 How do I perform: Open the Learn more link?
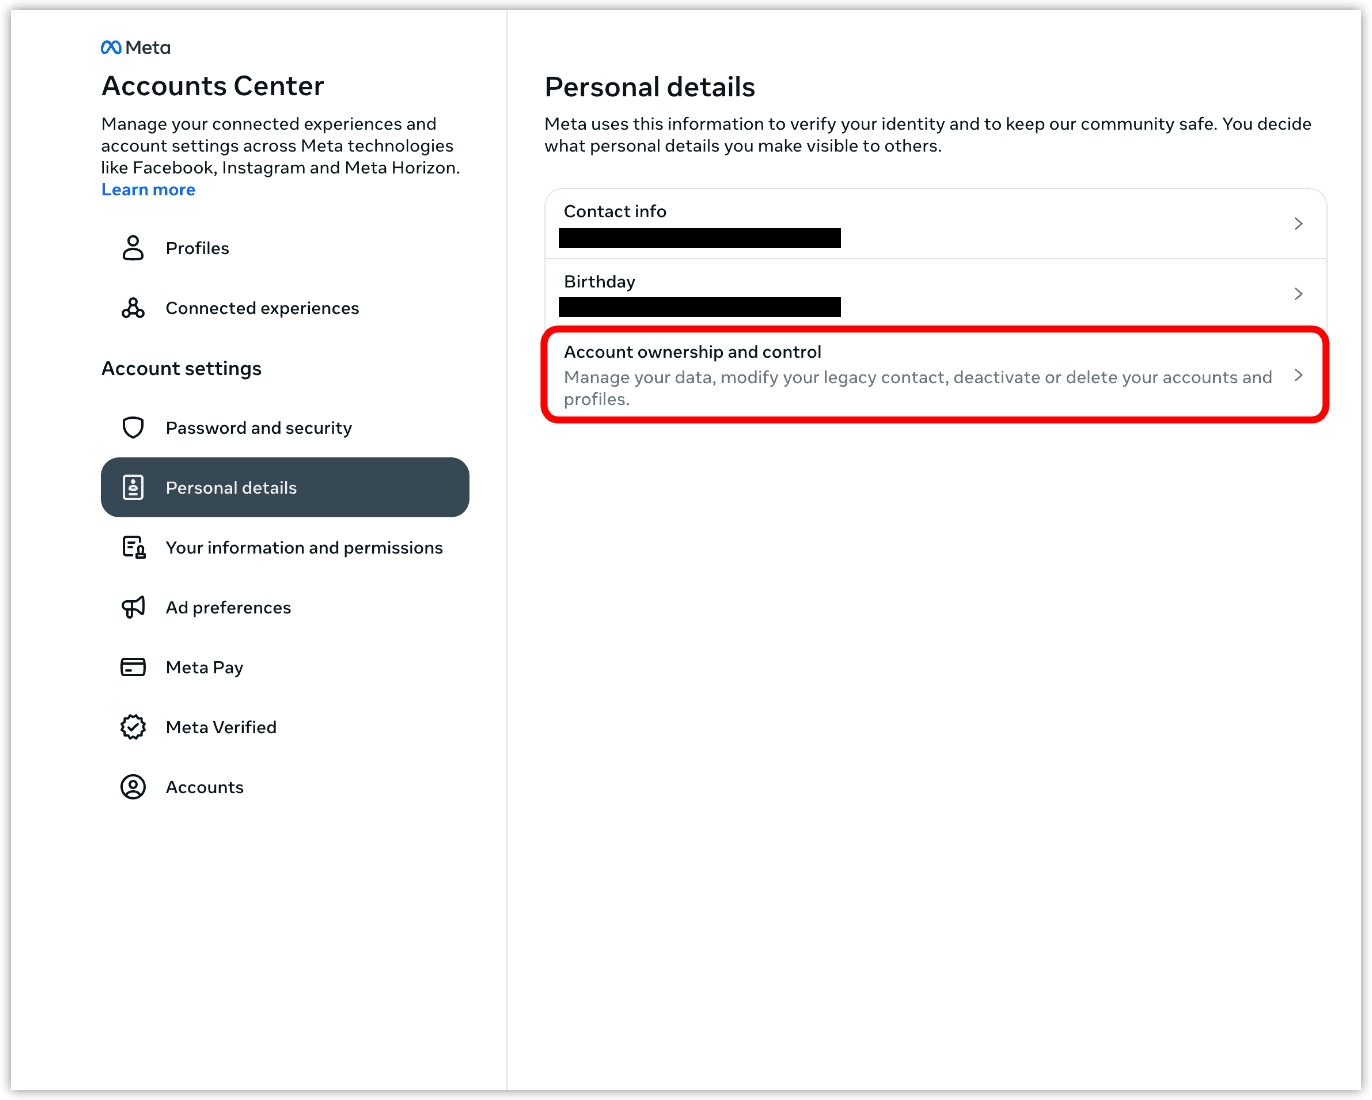(x=148, y=190)
